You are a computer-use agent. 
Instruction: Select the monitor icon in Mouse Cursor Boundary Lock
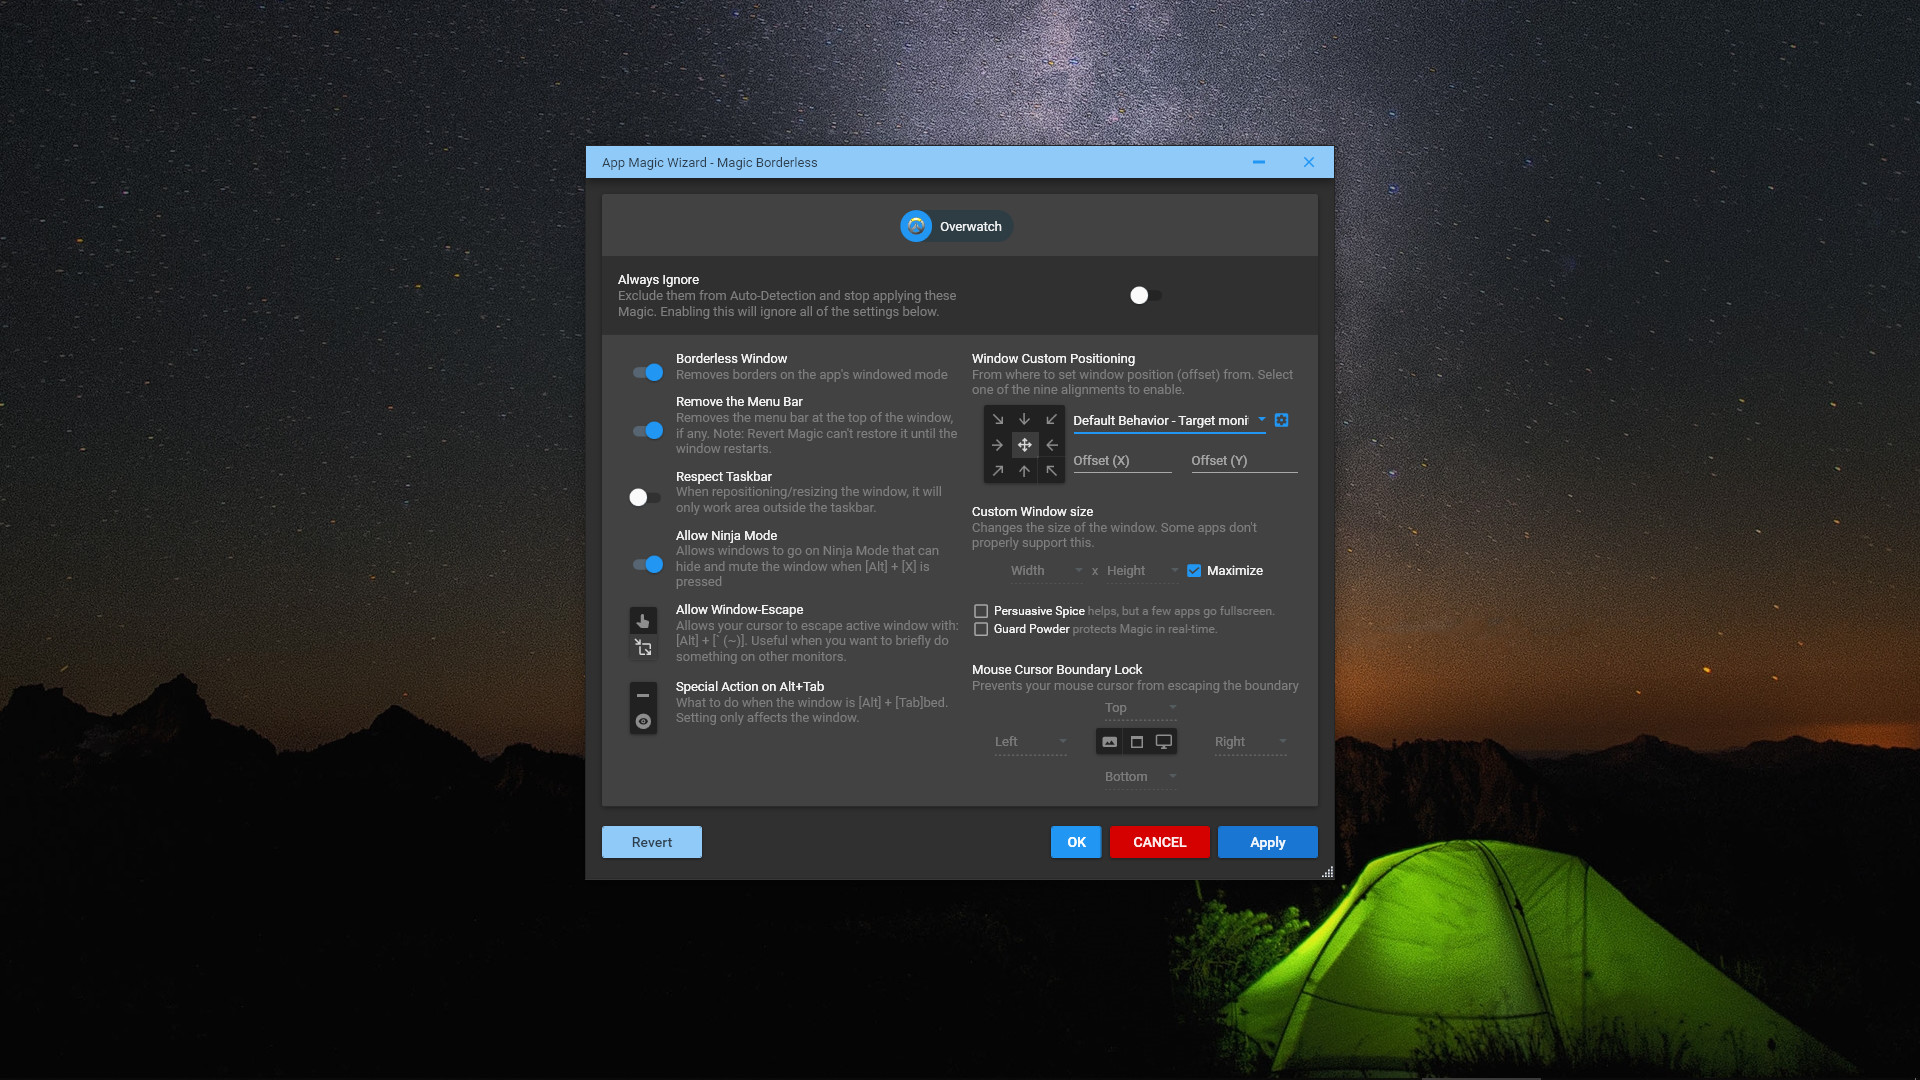pyautogui.click(x=1163, y=741)
